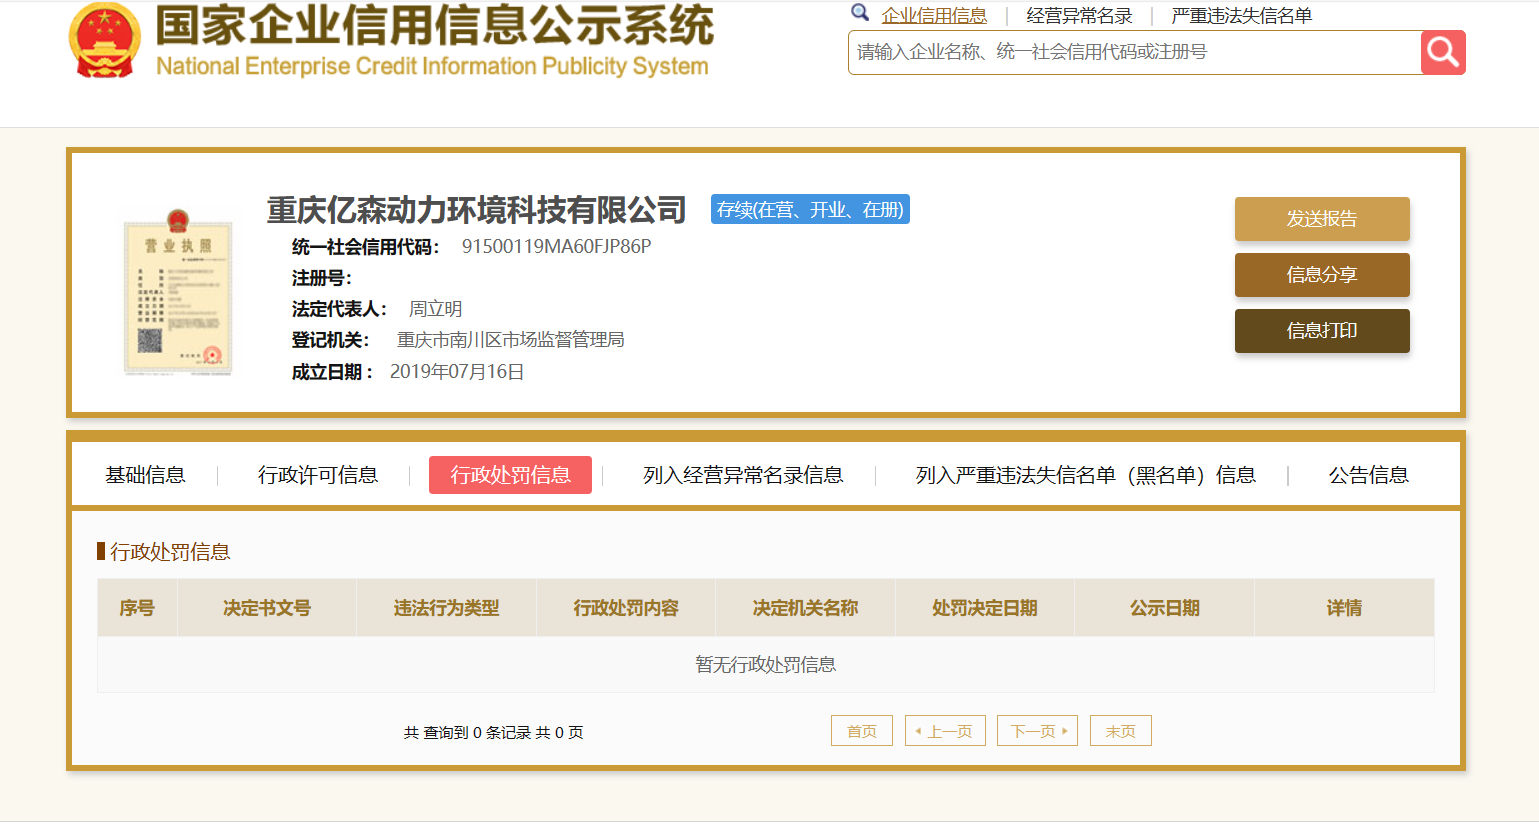This screenshot has width=1539, height=827.
Task: Select the 行政处罚信息 tab
Action: coord(510,475)
